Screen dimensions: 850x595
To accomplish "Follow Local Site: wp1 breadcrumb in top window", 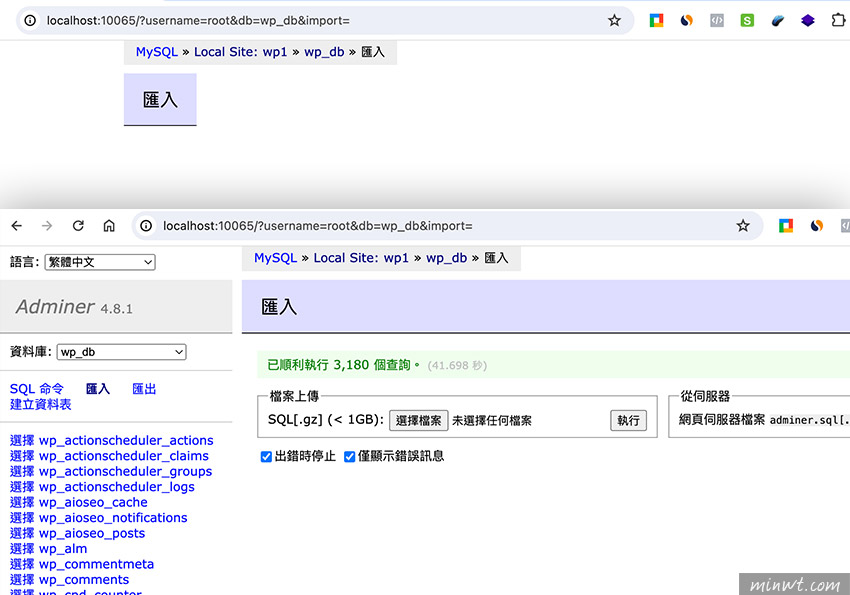I will click(241, 52).
